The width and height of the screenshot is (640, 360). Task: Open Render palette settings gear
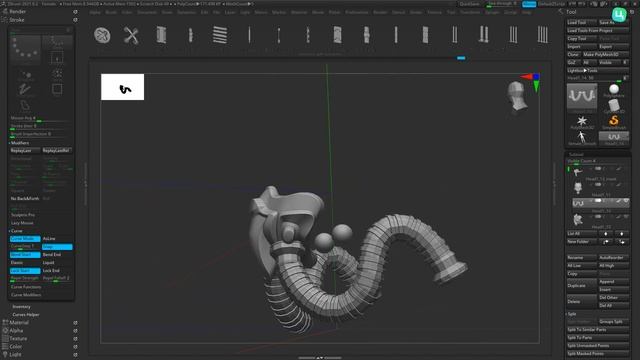point(75,12)
